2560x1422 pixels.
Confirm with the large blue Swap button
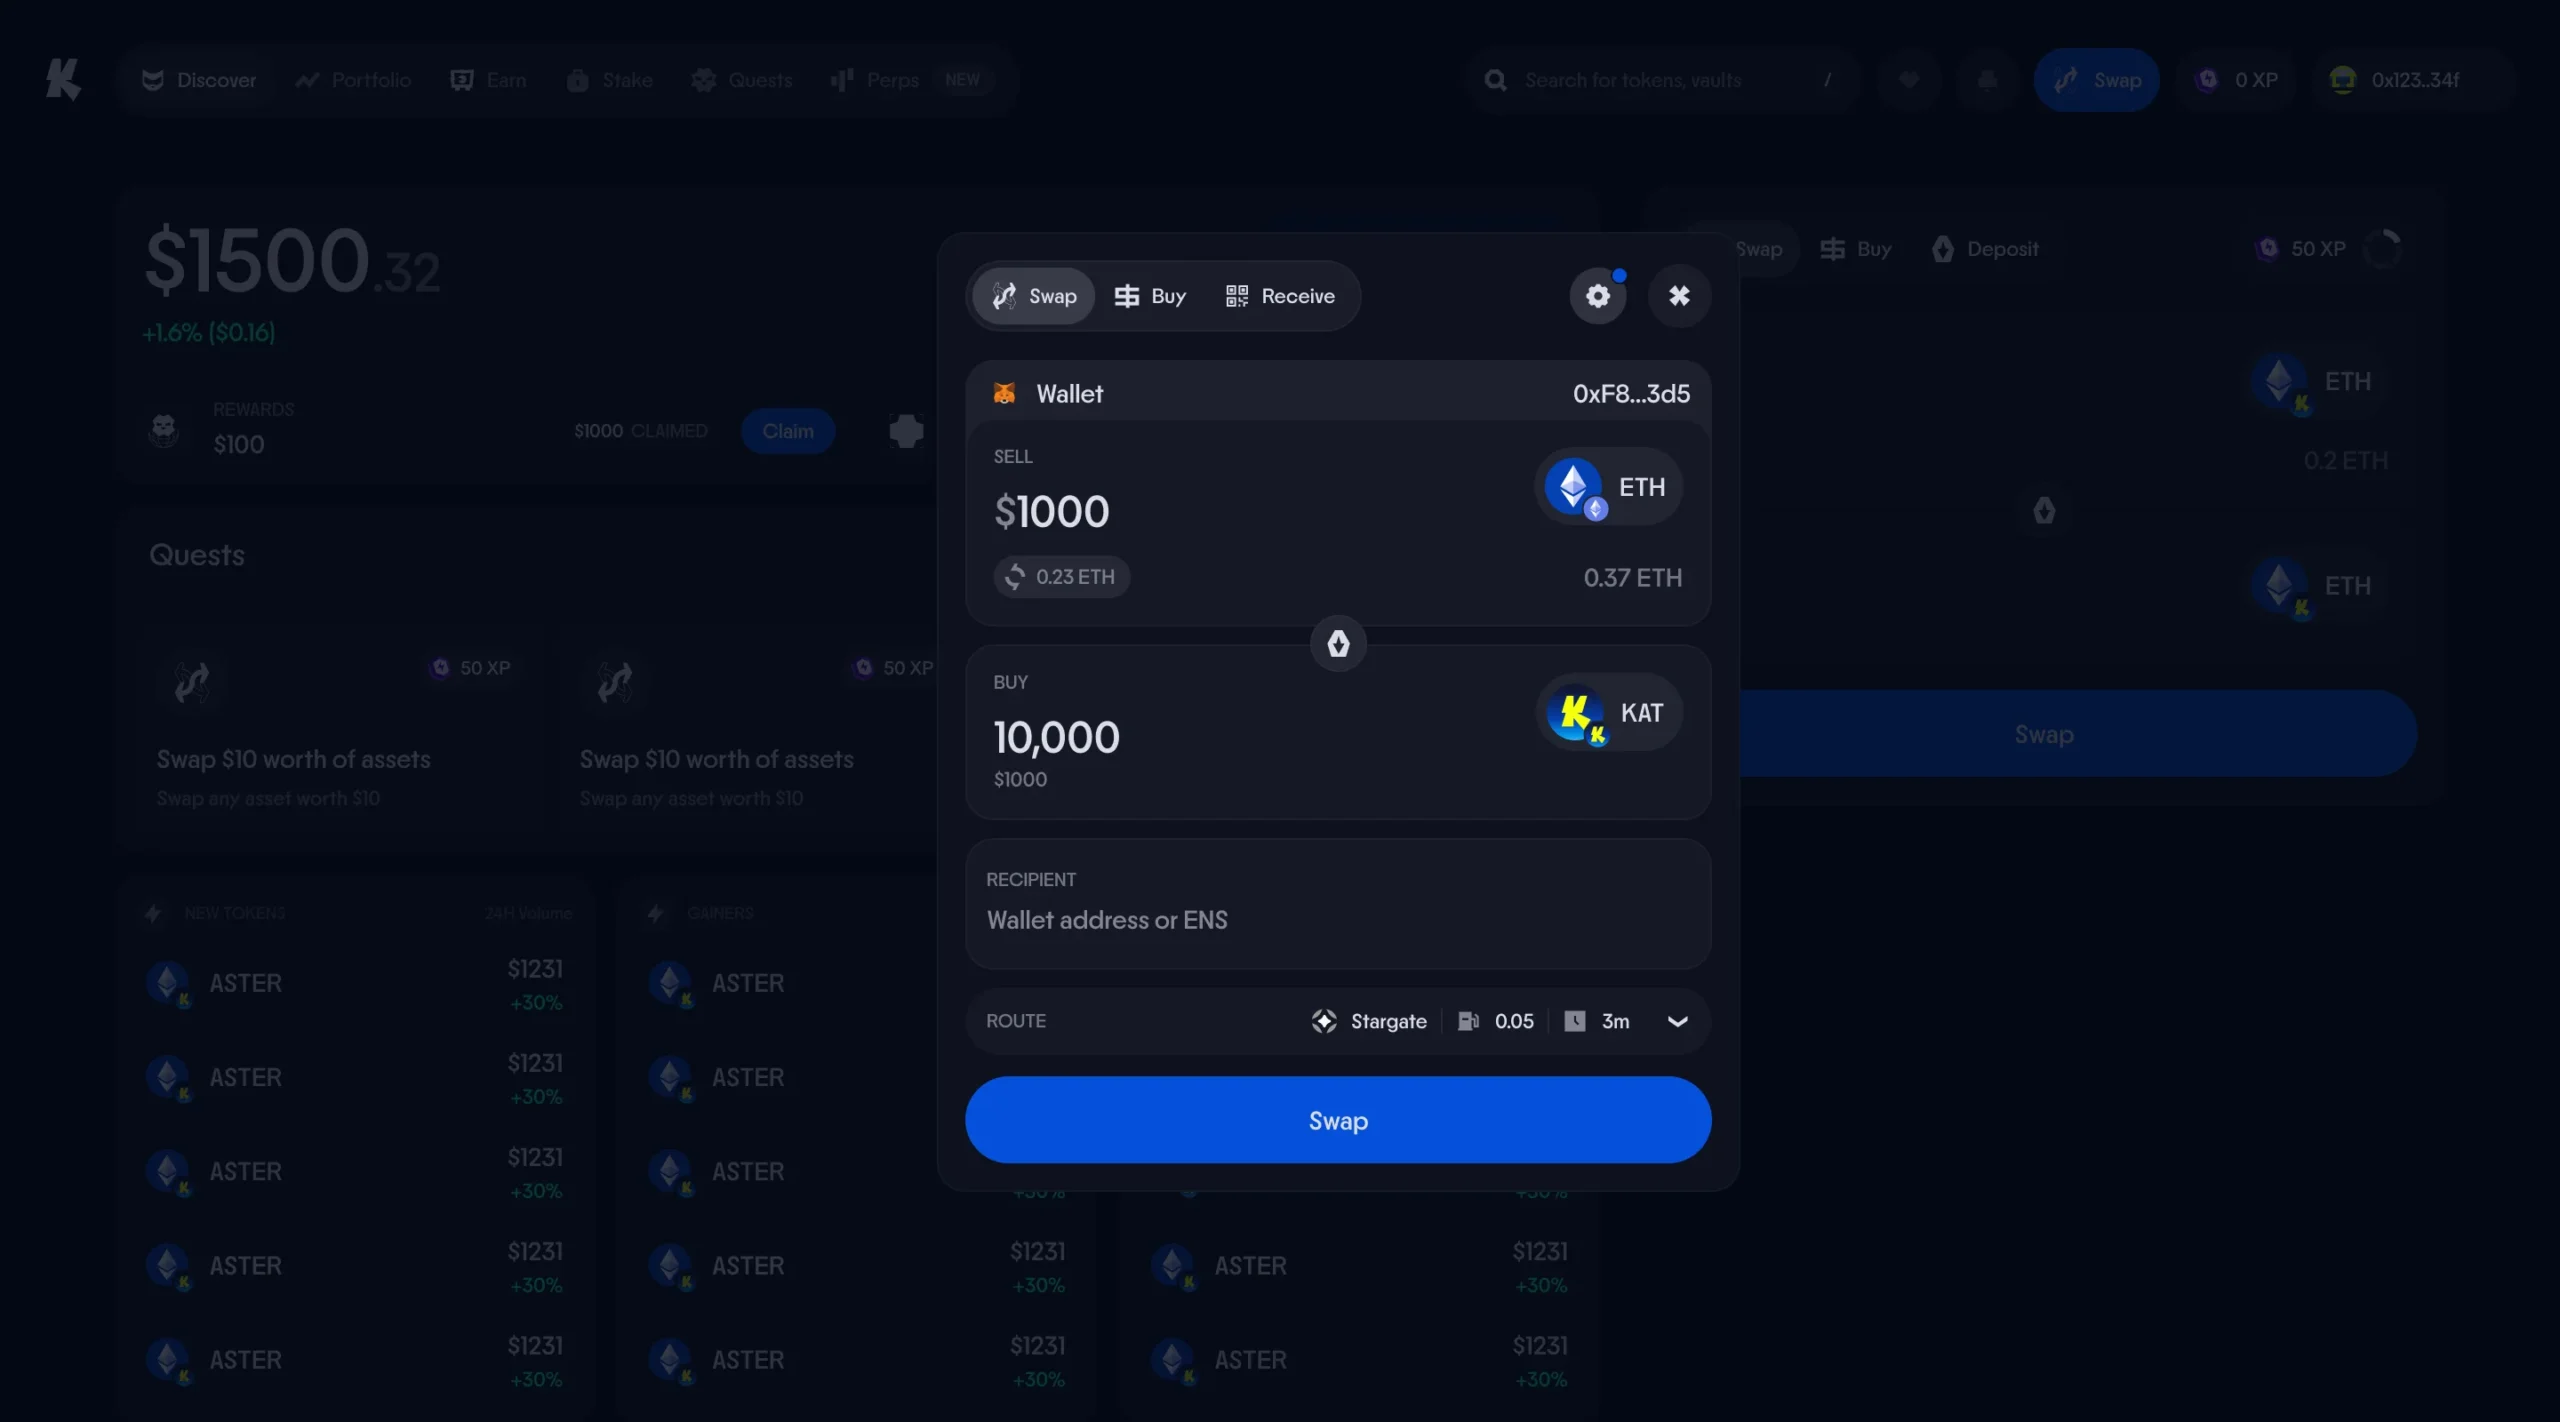(1338, 1120)
